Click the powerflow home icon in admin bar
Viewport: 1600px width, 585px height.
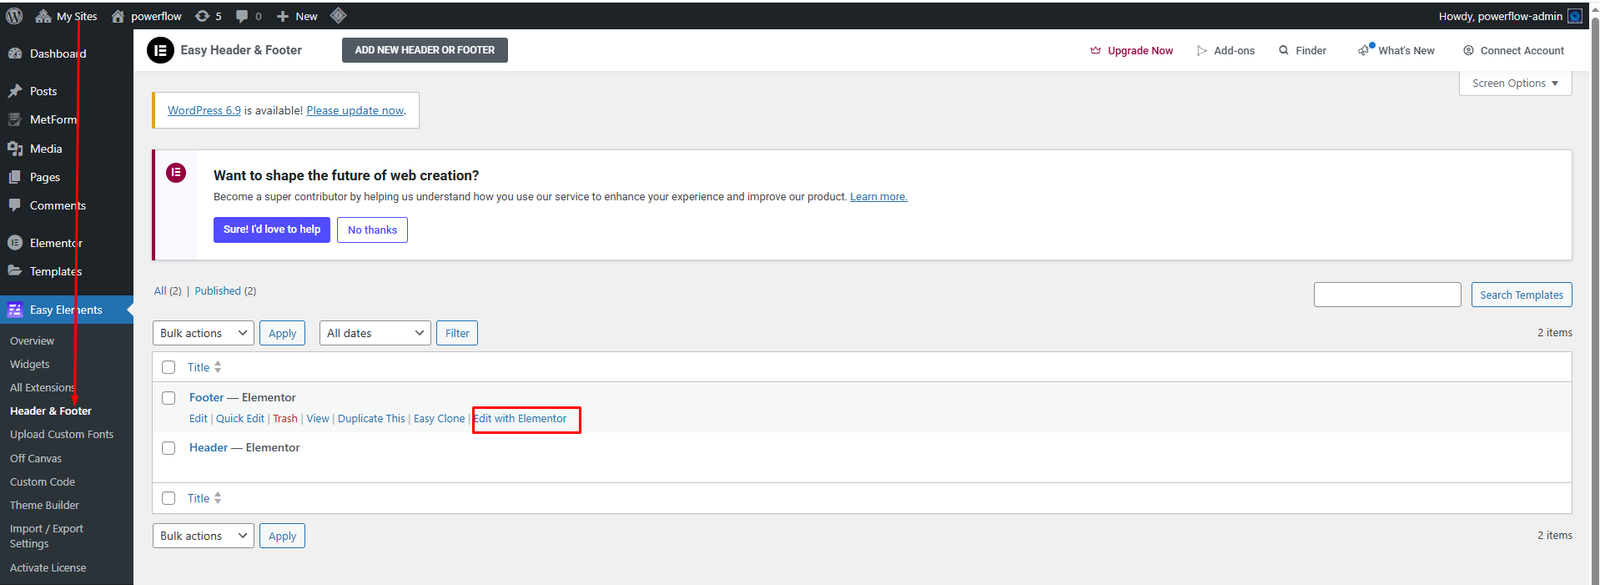tap(118, 16)
